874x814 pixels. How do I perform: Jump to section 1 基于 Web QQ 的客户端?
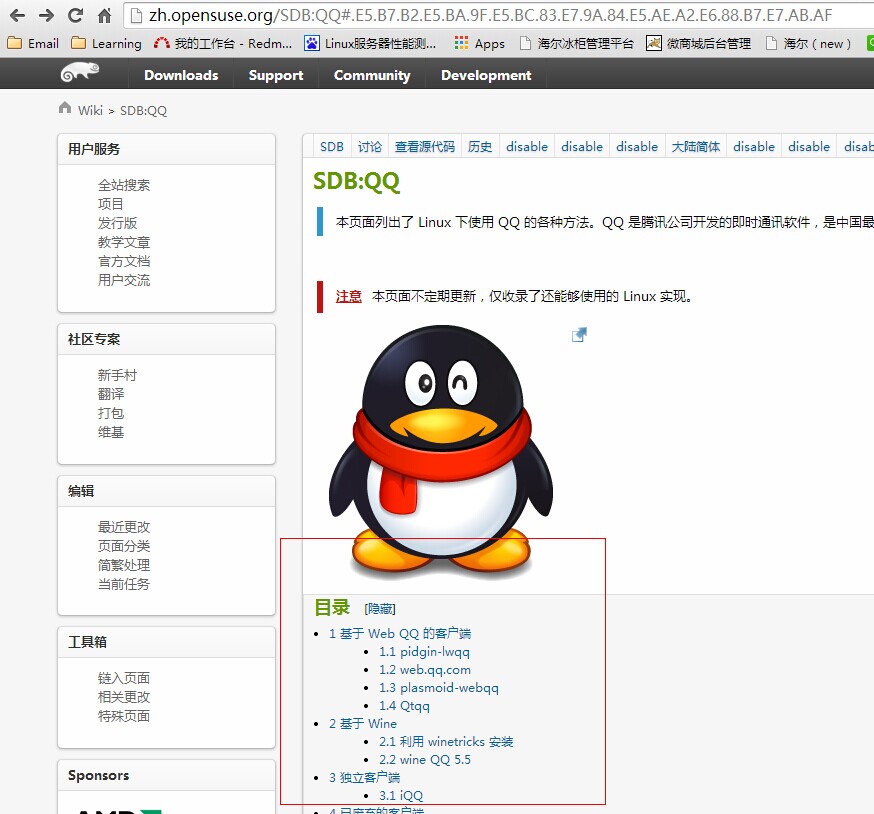400,633
